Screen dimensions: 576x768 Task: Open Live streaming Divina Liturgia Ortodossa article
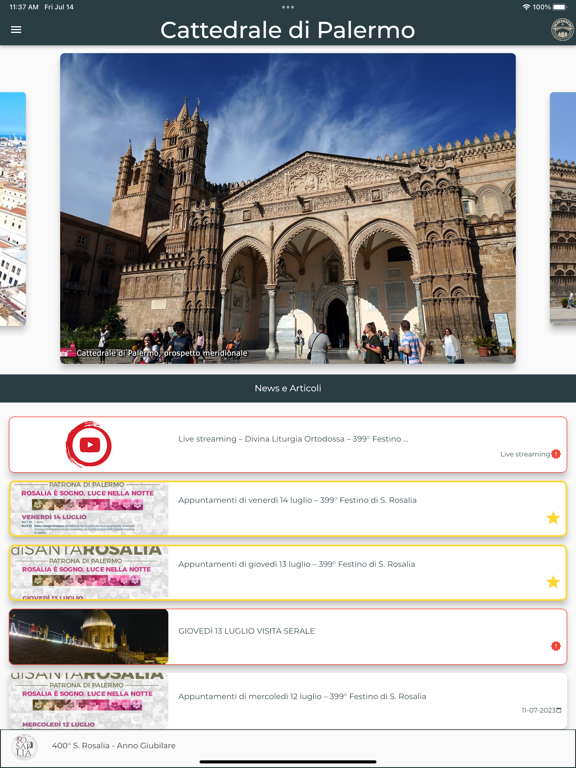pyautogui.click(x=288, y=445)
